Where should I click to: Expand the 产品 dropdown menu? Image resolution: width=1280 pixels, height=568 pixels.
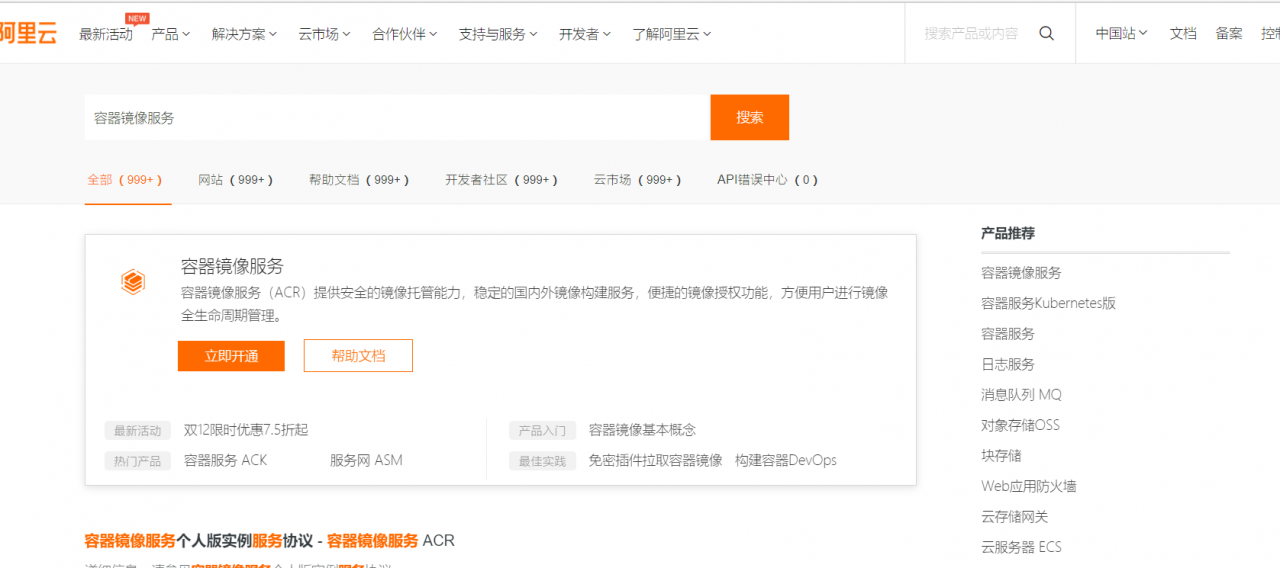click(171, 34)
